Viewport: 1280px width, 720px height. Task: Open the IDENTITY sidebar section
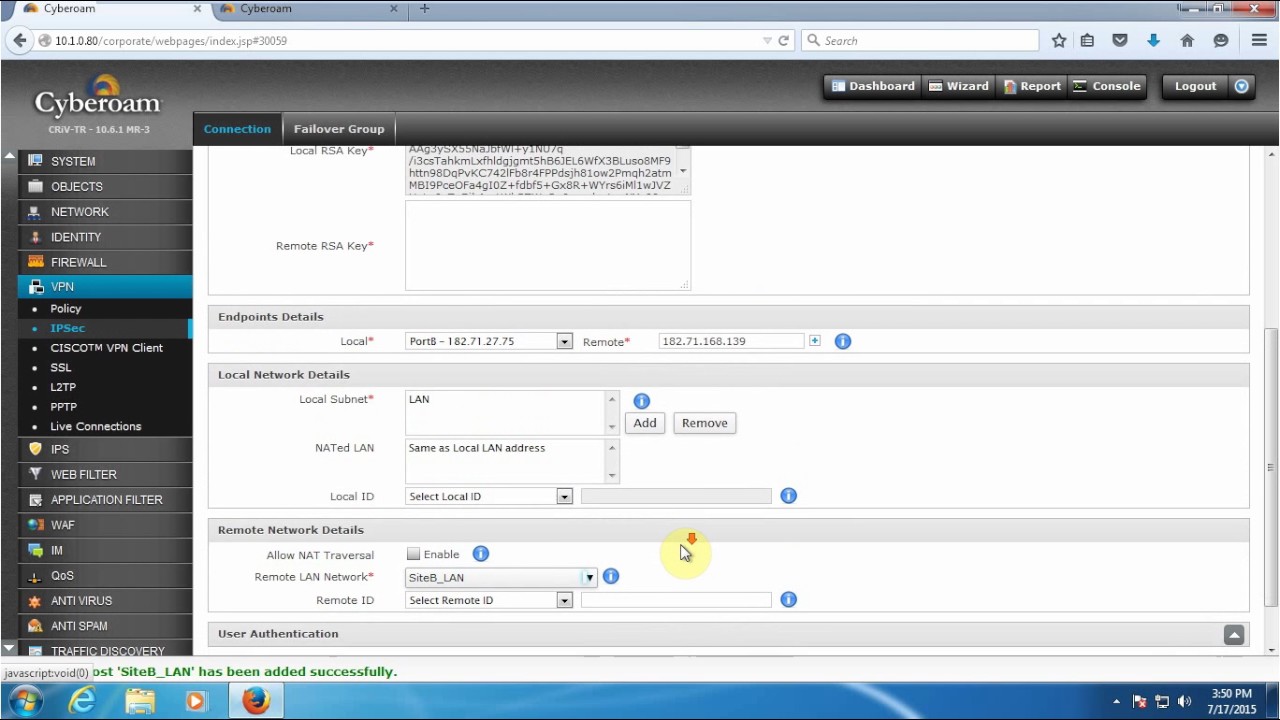(x=105, y=237)
